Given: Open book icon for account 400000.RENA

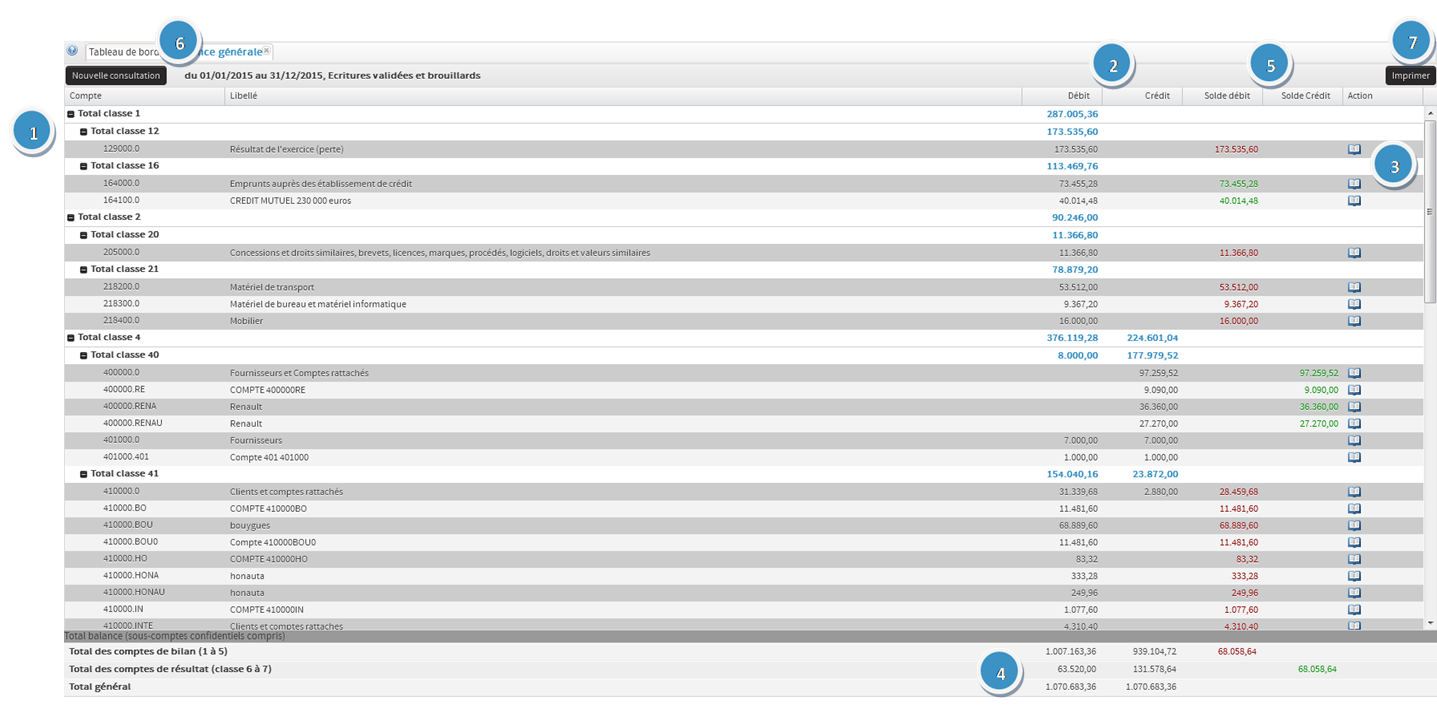Looking at the screenshot, I should click(x=1354, y=407).
